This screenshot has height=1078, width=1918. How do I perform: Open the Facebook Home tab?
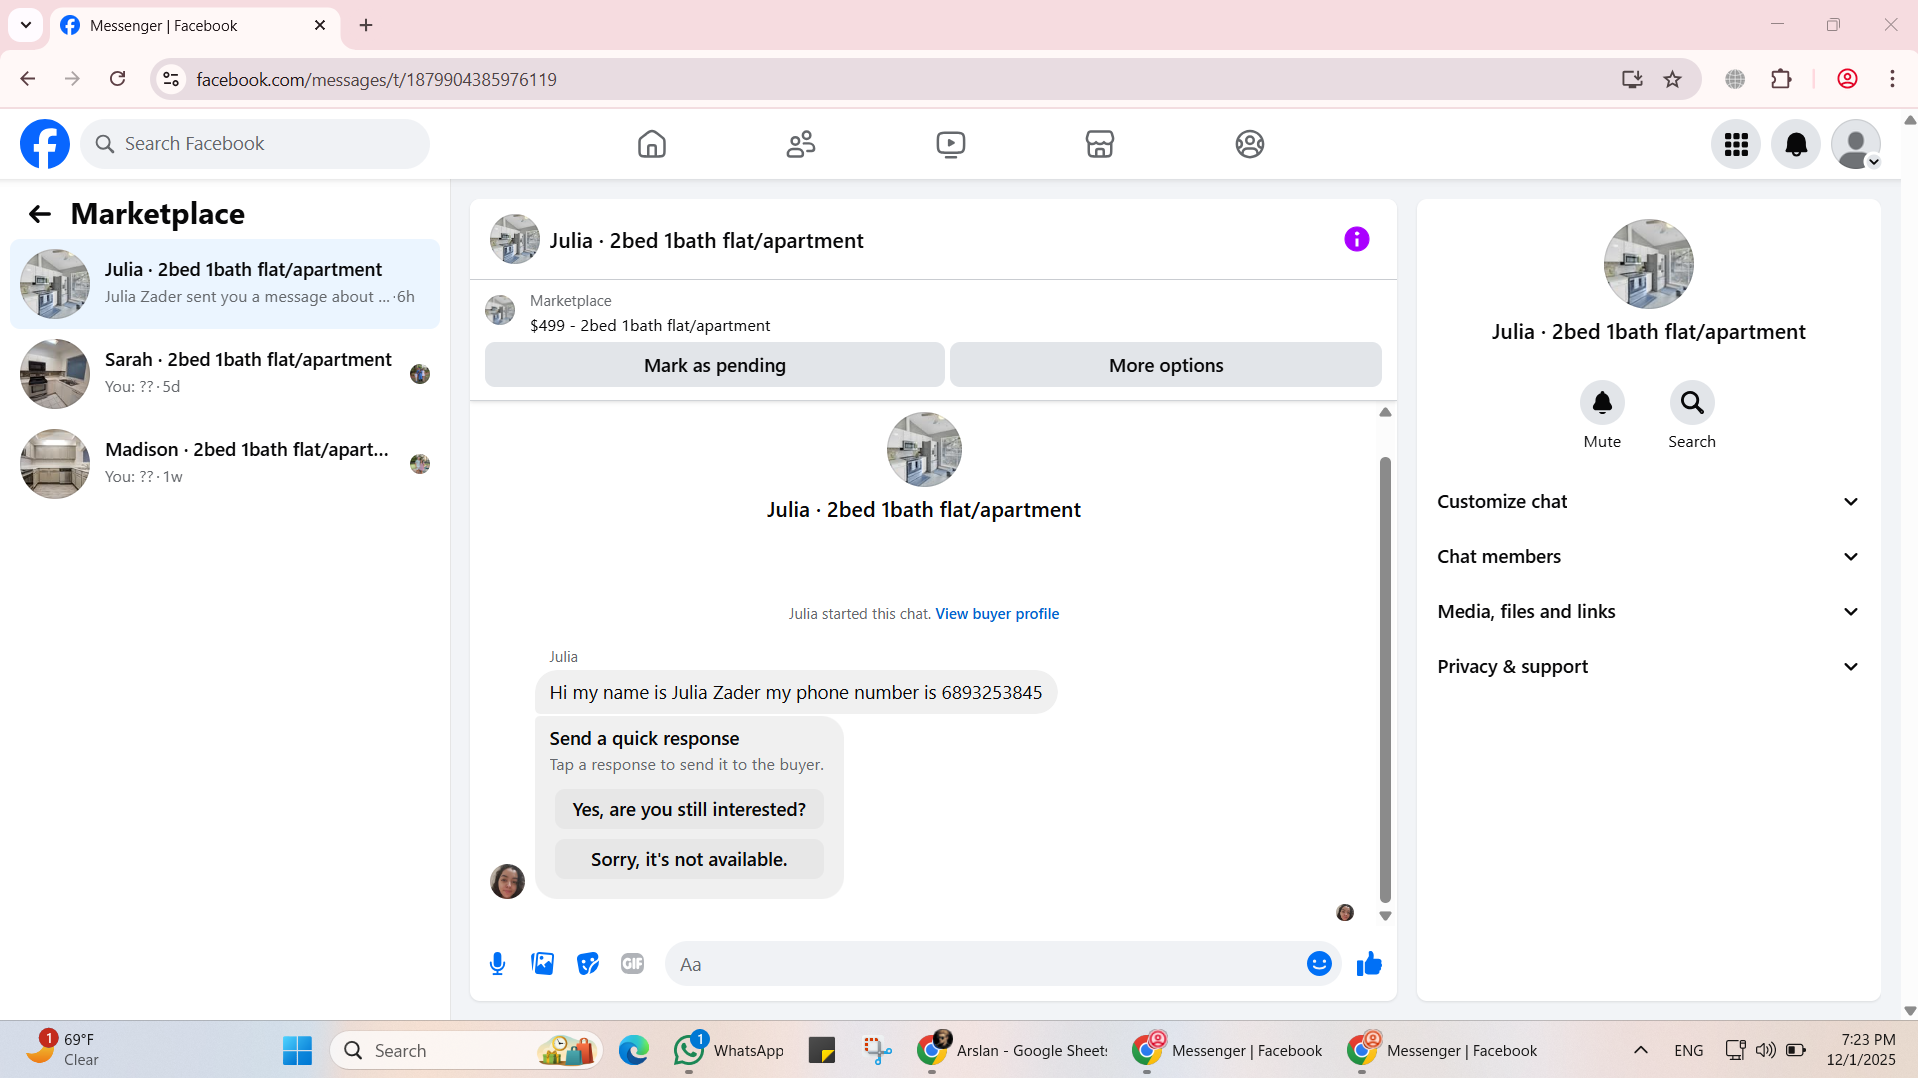pos(652,144)
